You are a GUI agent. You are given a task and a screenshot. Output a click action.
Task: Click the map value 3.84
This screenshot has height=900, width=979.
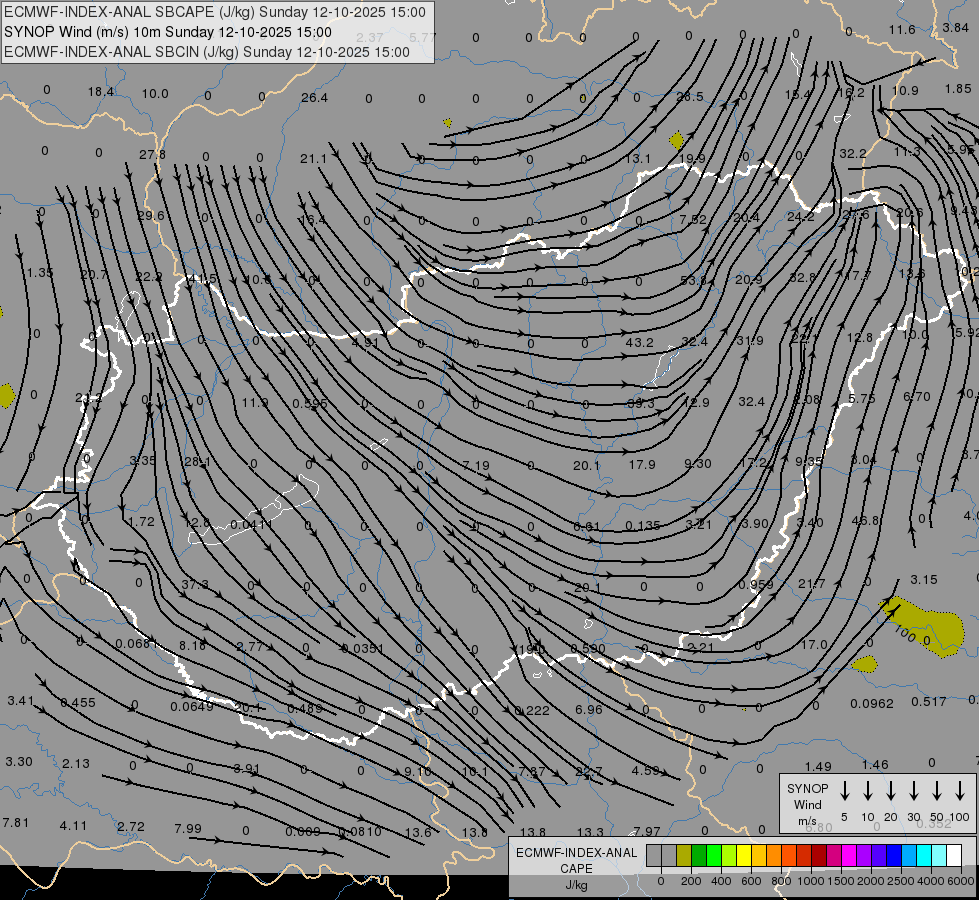click(955, 27)
